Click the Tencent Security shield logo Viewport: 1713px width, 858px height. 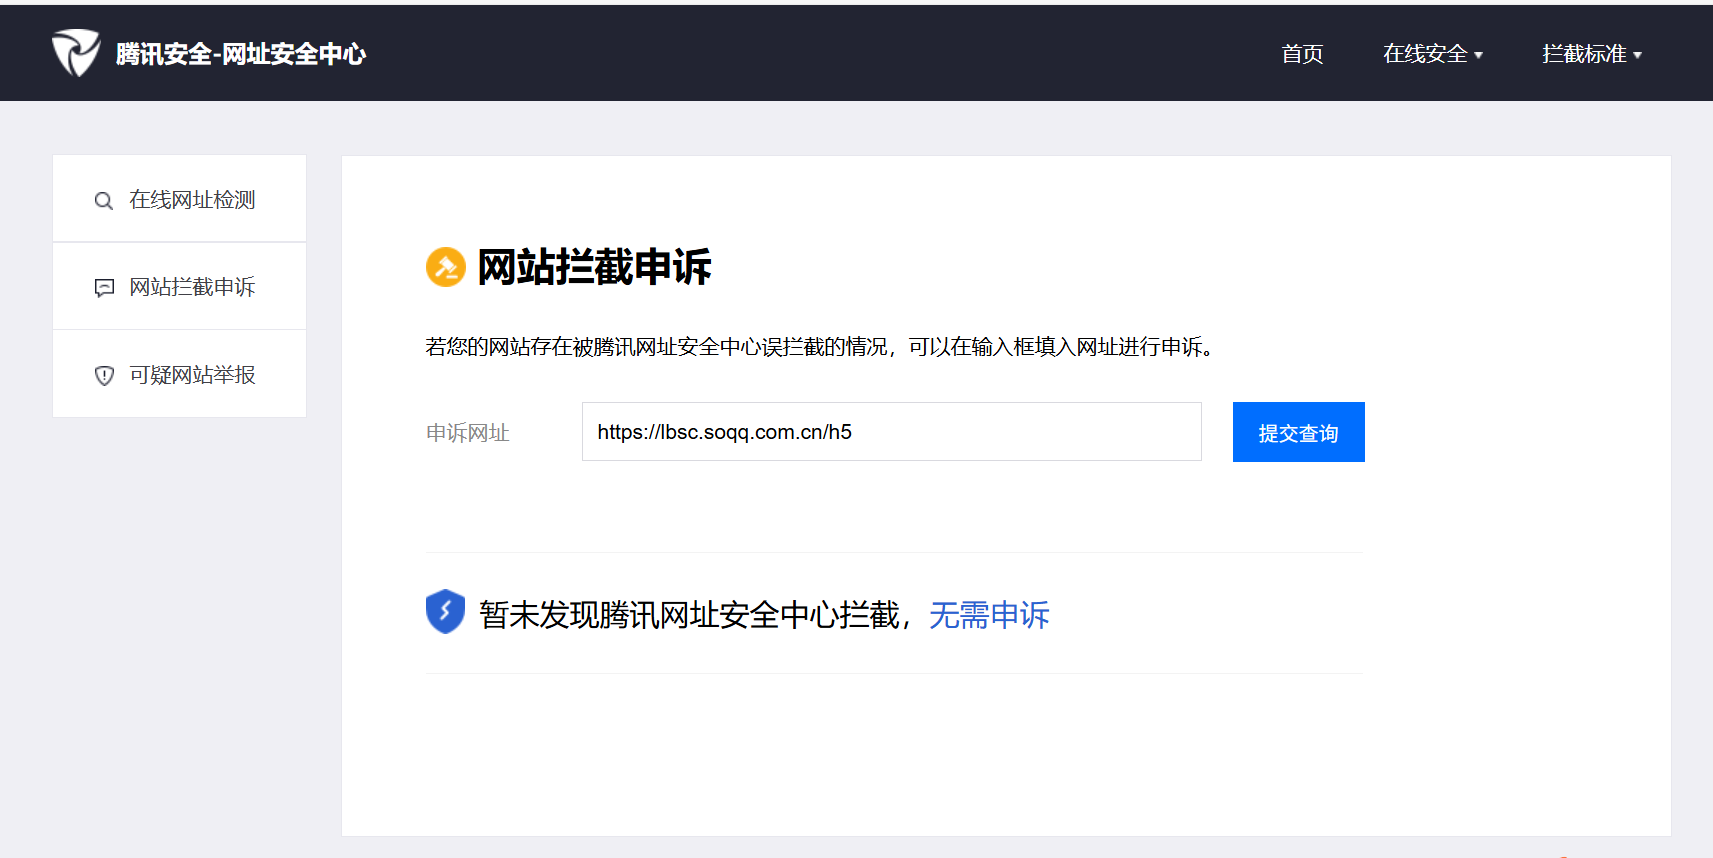click(x=76, y=53)
